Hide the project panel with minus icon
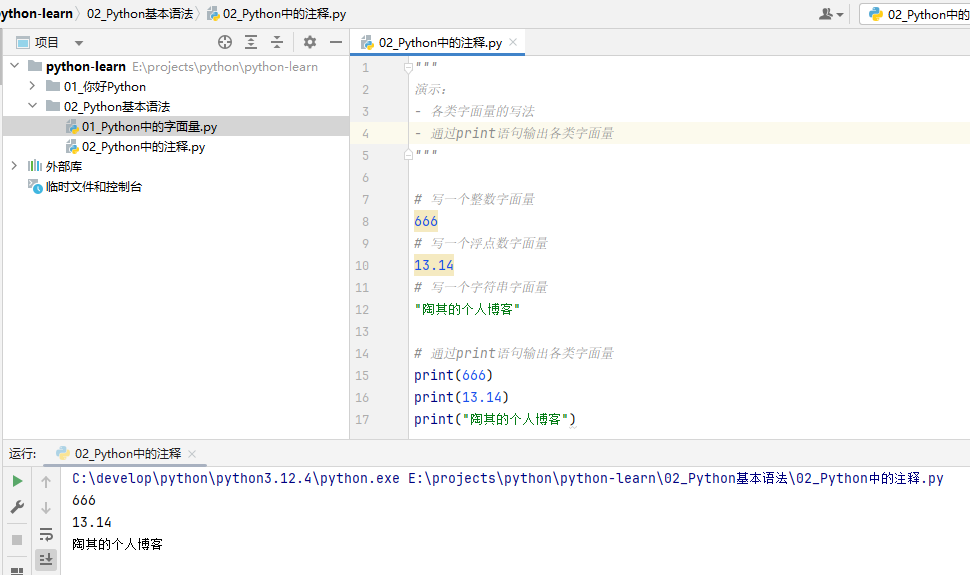Image resolution: width=970 pixels, height=575 pixels. [336, 42]
